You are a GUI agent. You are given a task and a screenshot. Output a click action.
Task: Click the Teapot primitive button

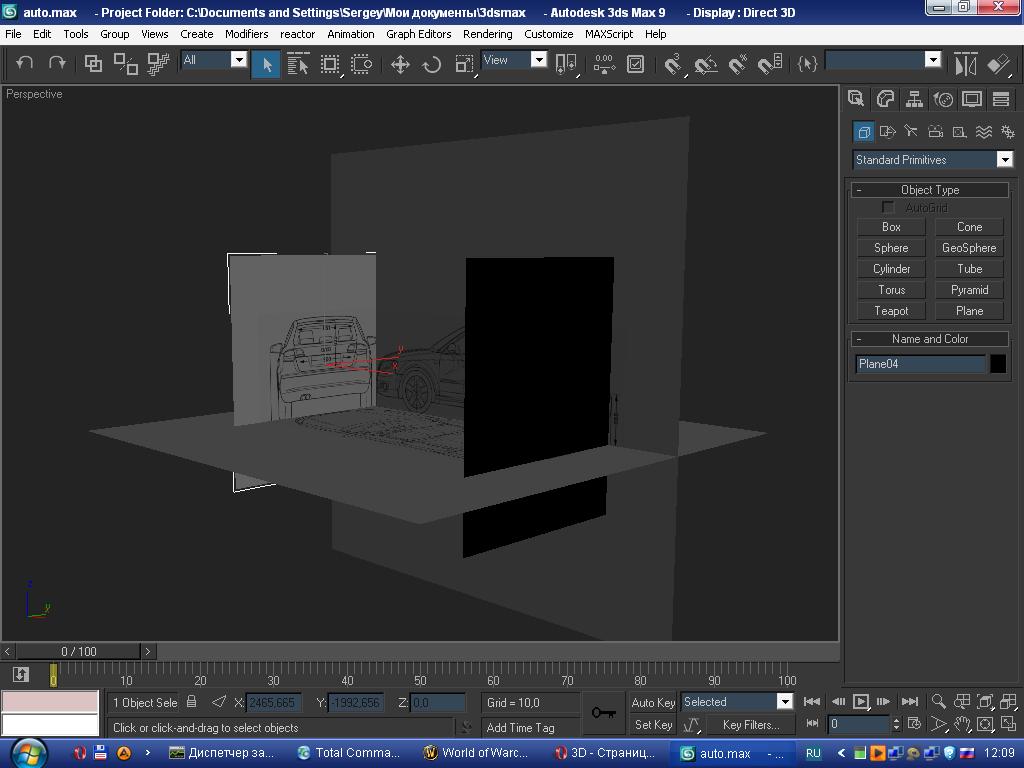pyautogui.click(x=891, y=311)
